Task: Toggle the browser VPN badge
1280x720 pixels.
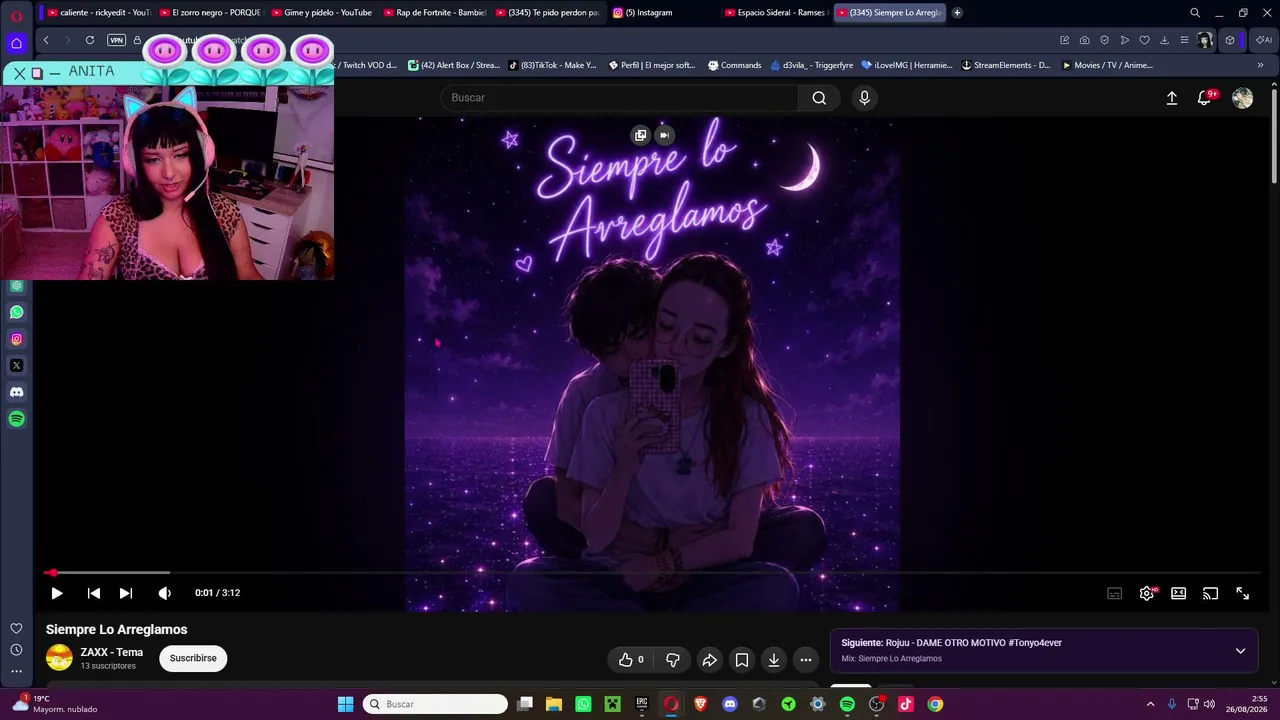Action: (x=117, y=40)
